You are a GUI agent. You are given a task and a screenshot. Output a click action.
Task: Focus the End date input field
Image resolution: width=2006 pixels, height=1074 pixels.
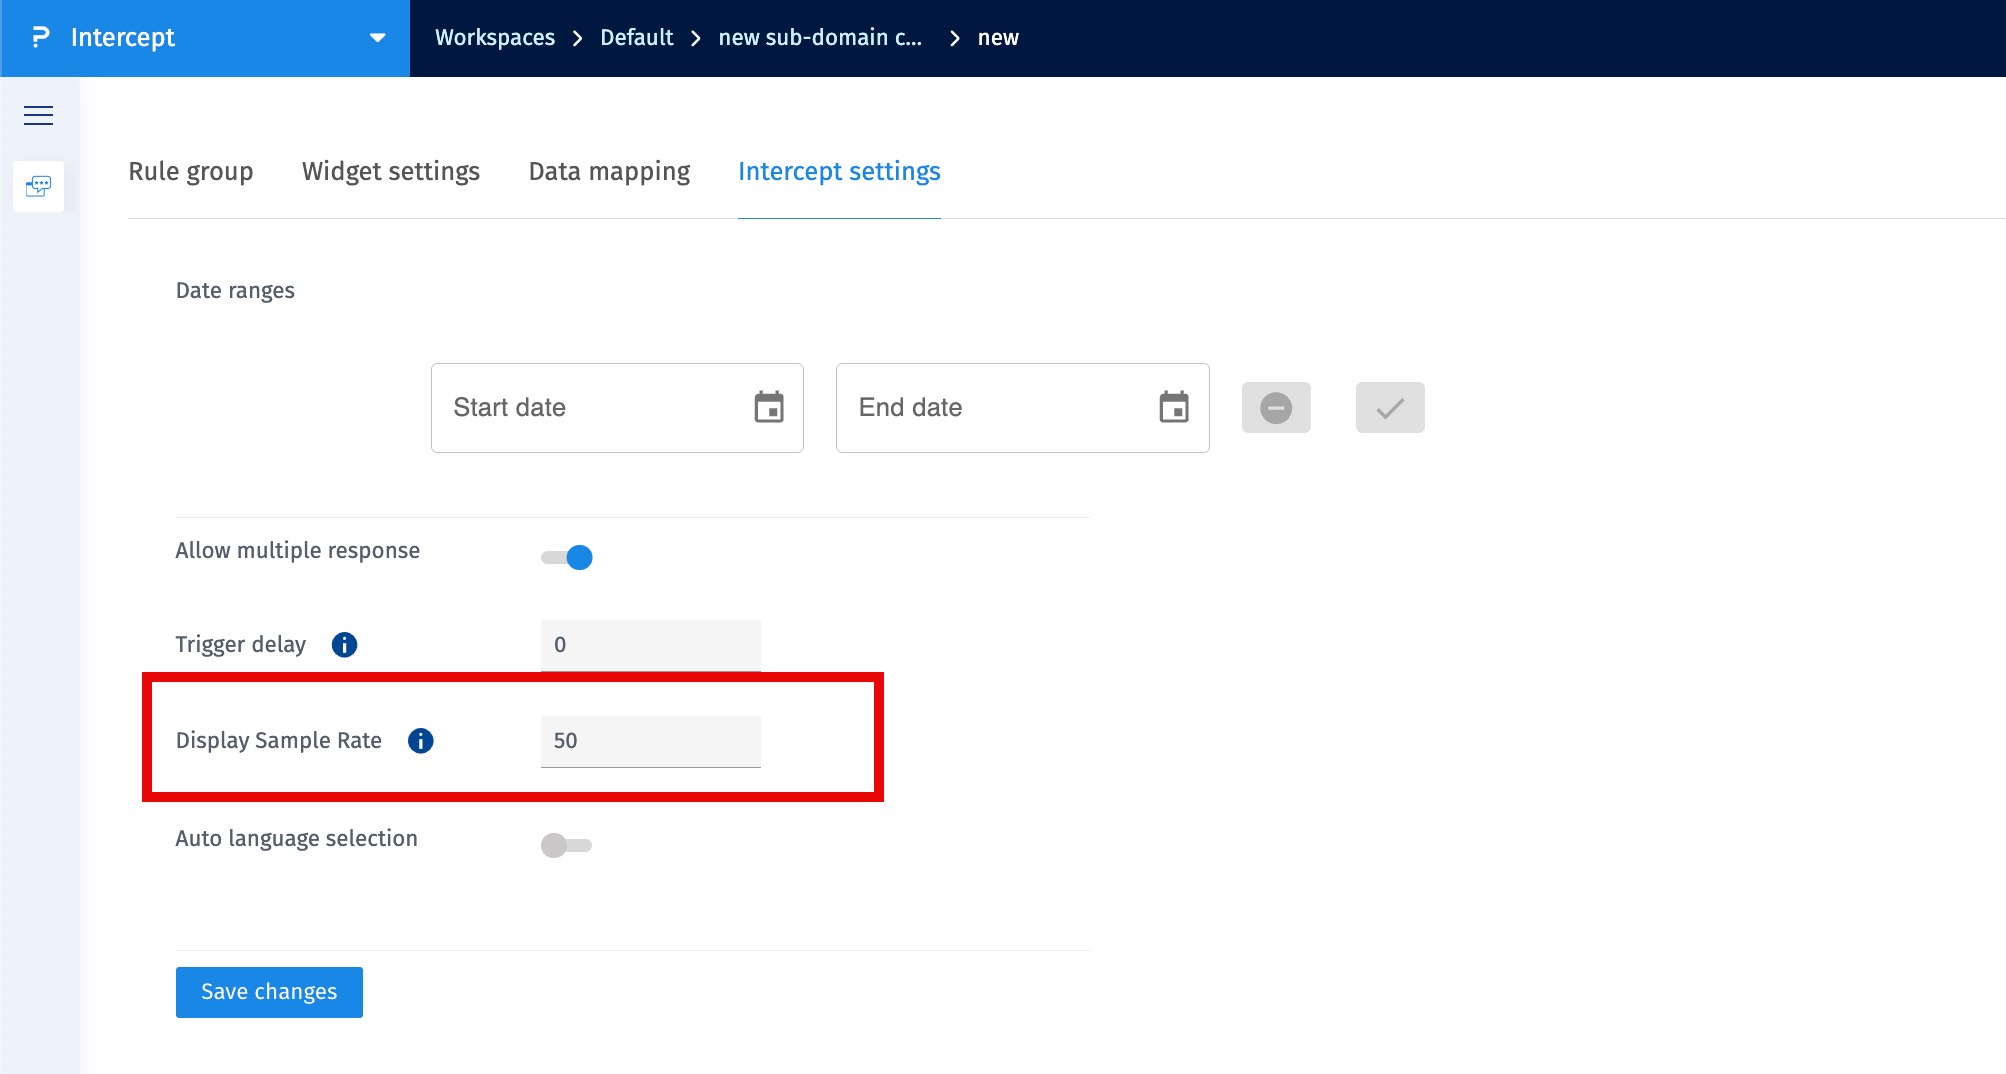click(x=1022, y=408)
